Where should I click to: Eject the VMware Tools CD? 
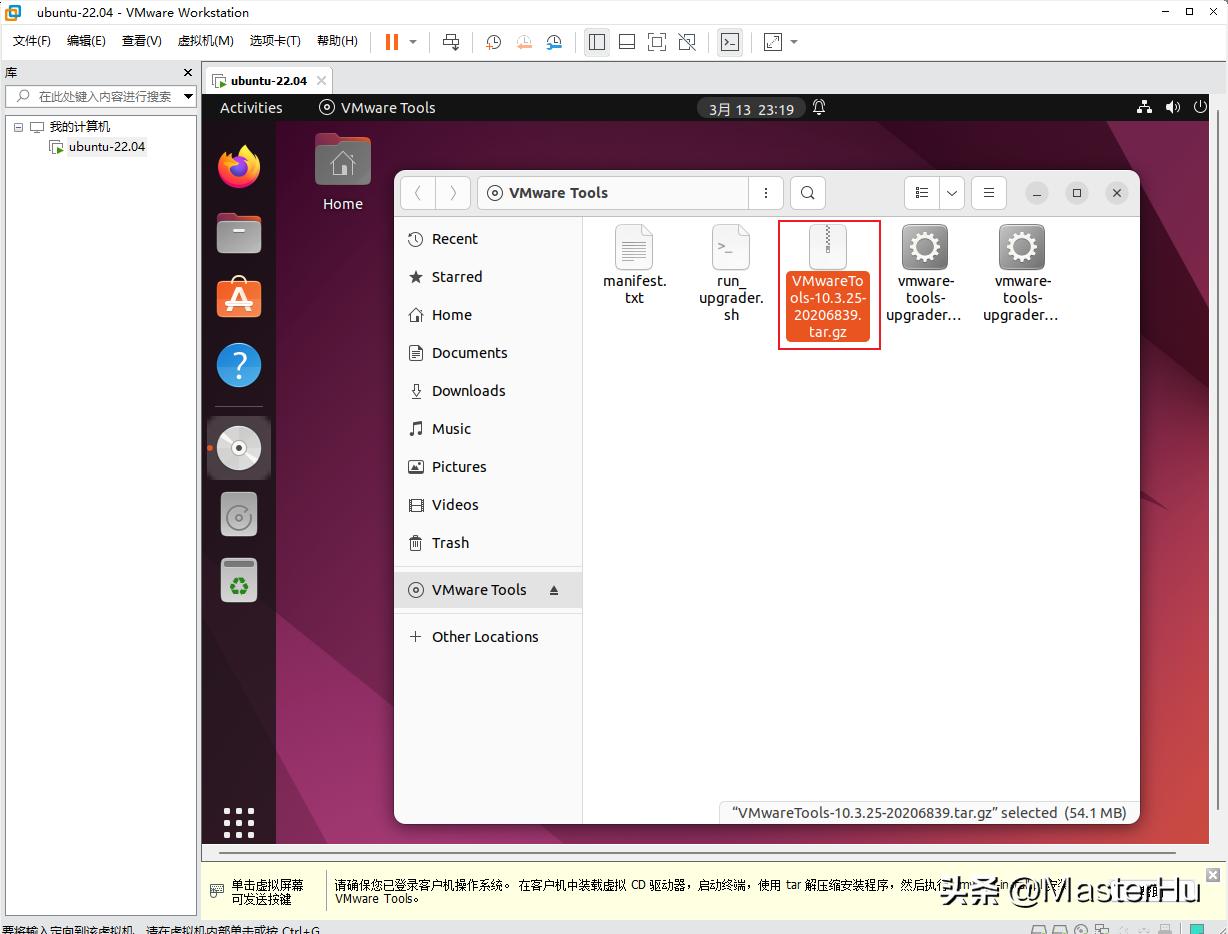click(554, 590)
